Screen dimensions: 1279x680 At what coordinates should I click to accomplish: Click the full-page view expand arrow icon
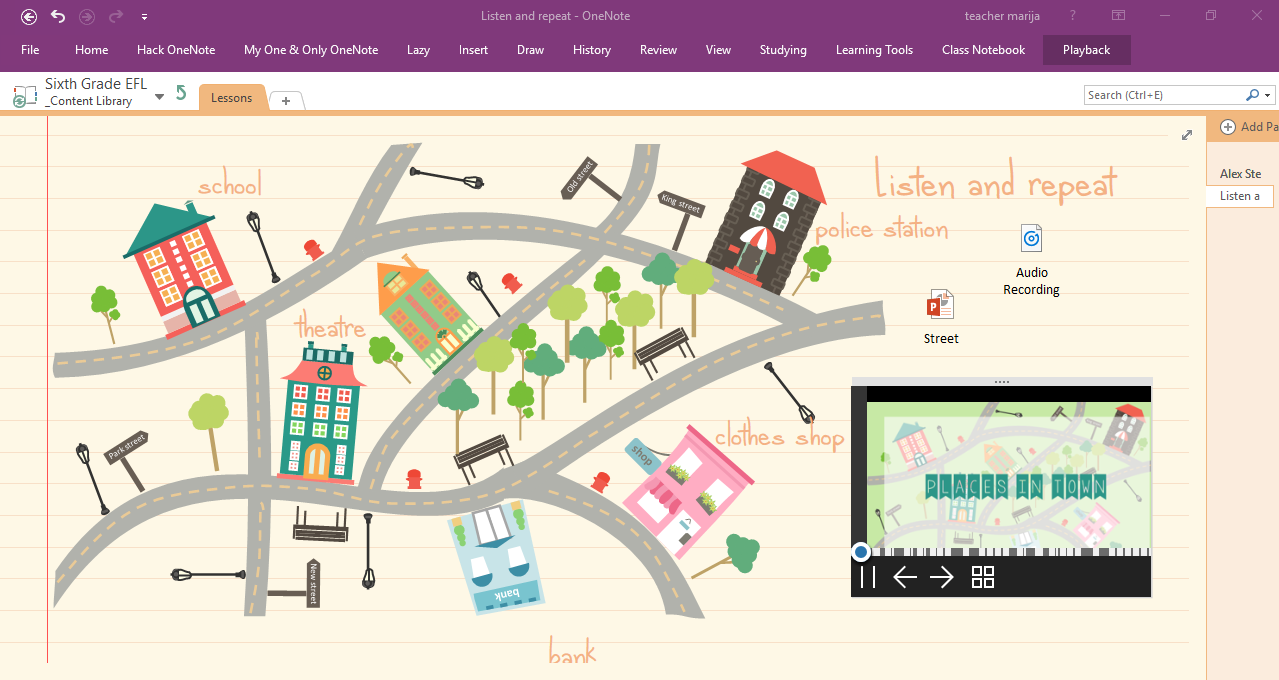[x=1187, y=135]
